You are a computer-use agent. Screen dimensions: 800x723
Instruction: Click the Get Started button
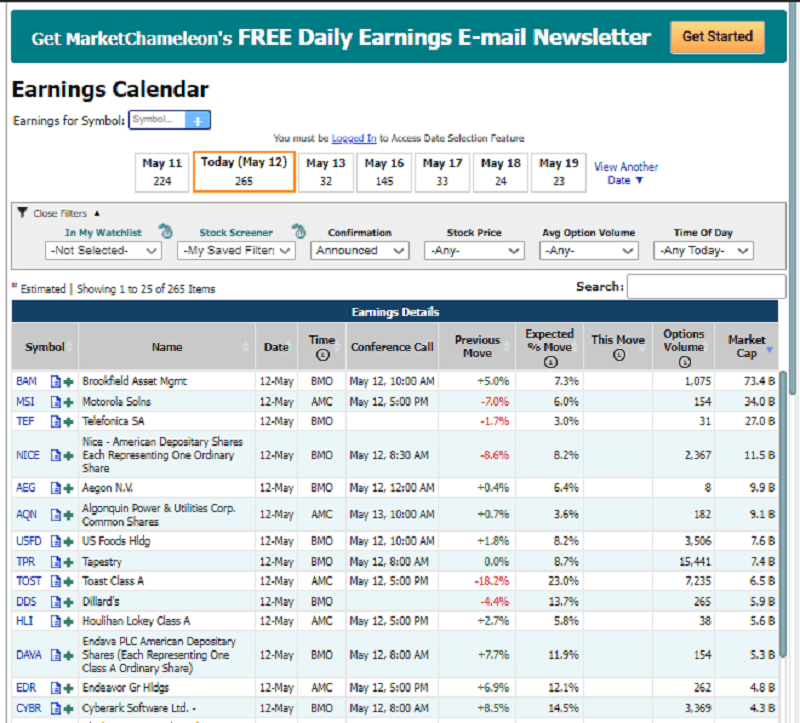(x=716, y=37)
